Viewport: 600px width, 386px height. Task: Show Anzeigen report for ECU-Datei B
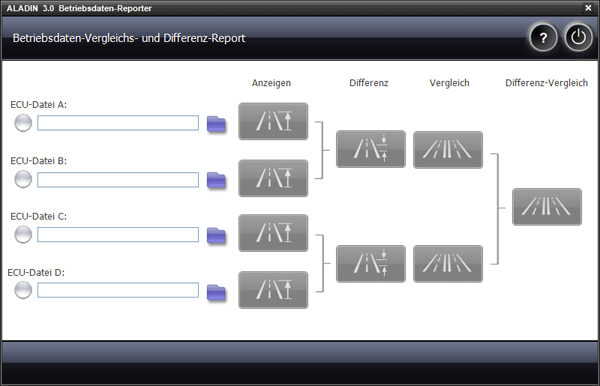click(273, 178)
